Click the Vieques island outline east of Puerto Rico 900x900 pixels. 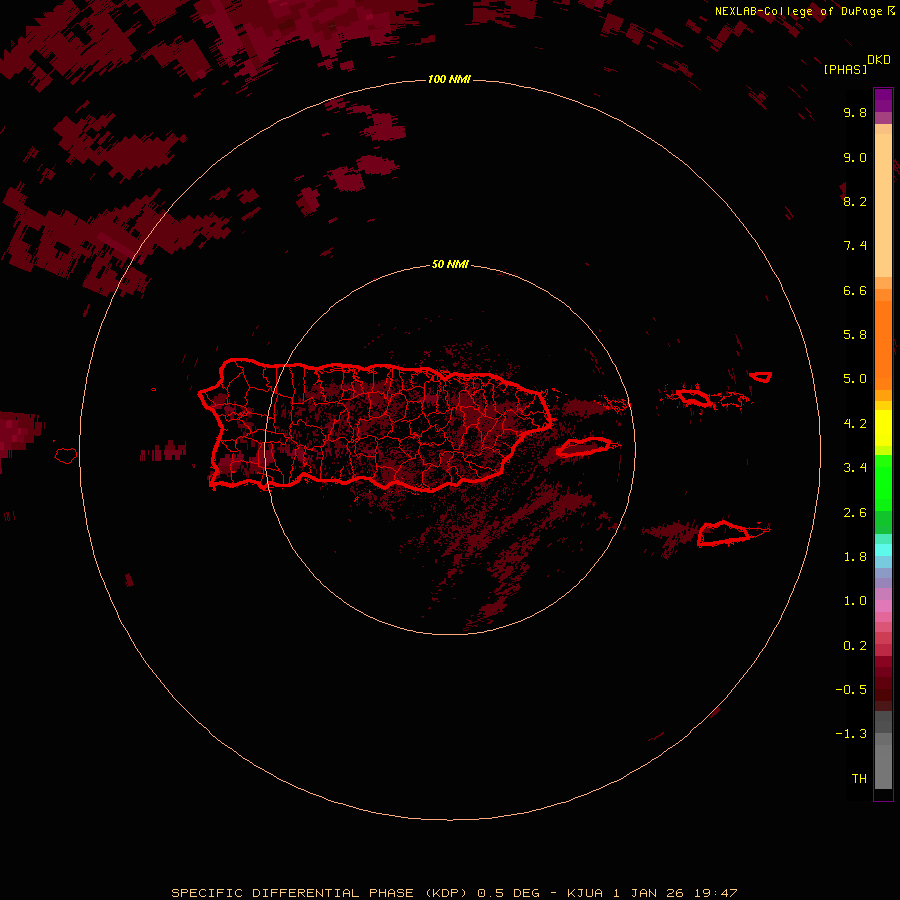coord(584,447)
